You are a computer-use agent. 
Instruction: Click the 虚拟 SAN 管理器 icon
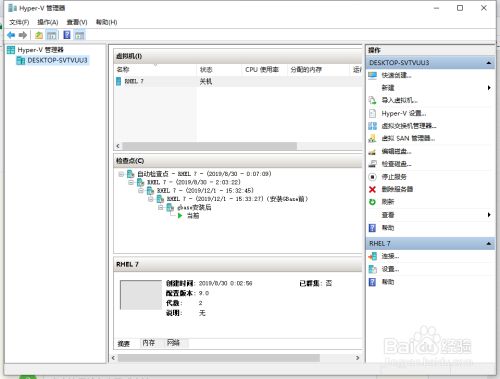click(372, 138)
